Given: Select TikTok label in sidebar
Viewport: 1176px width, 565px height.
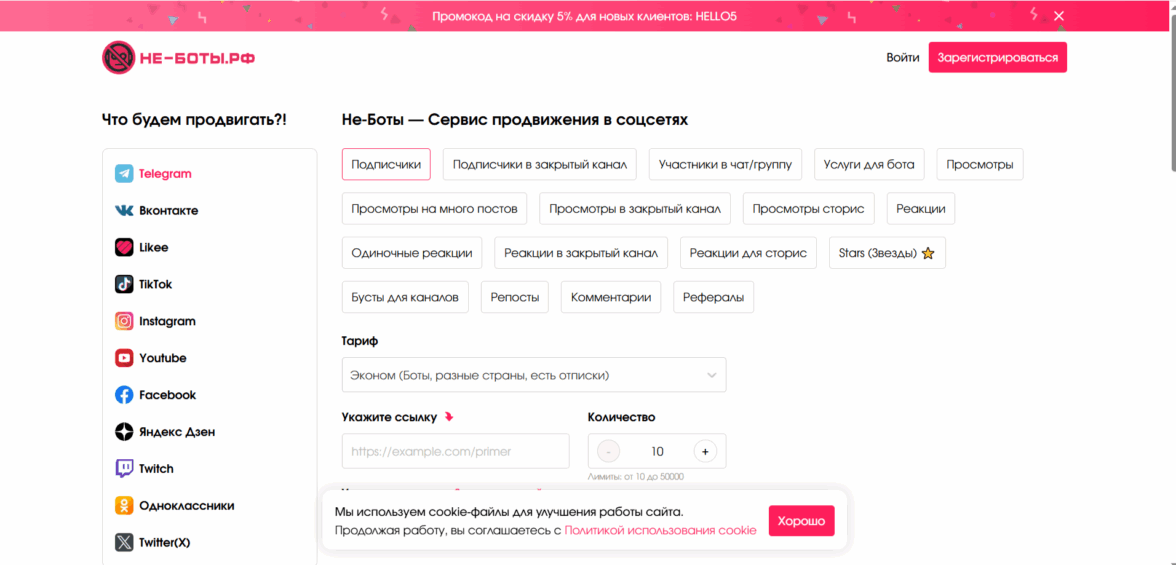Looking at the screenshot, I should (x=156, y=284).
